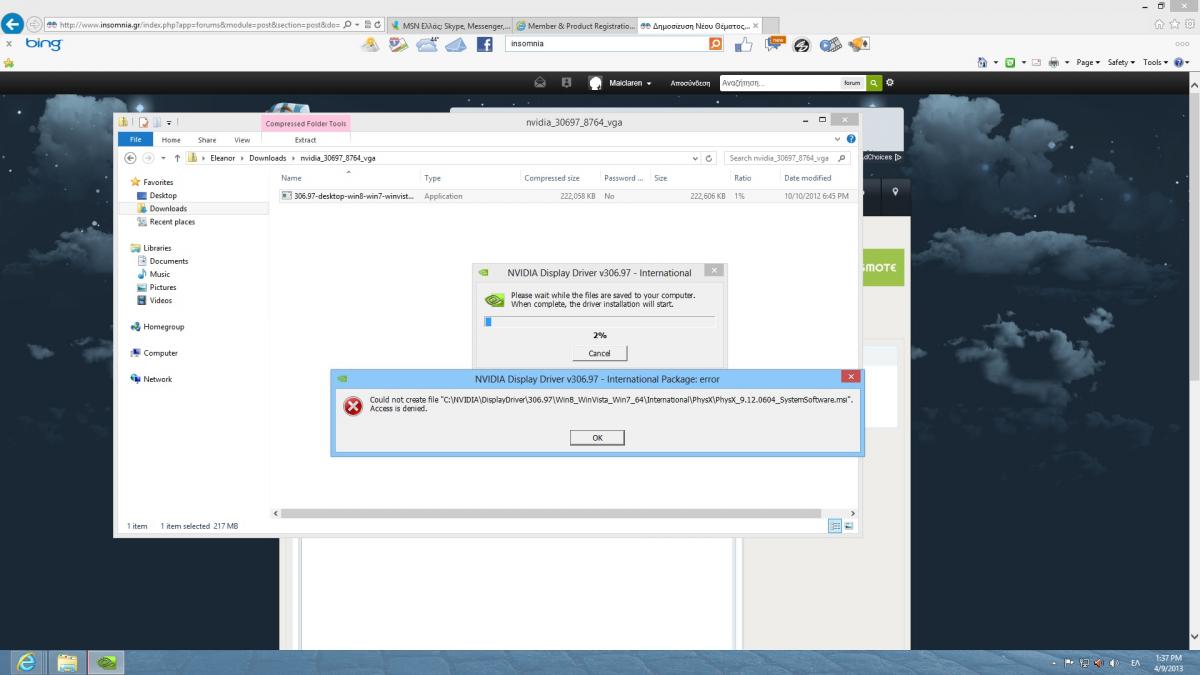Open Internet Explorer from the taskbar

(x=26, y=662)
